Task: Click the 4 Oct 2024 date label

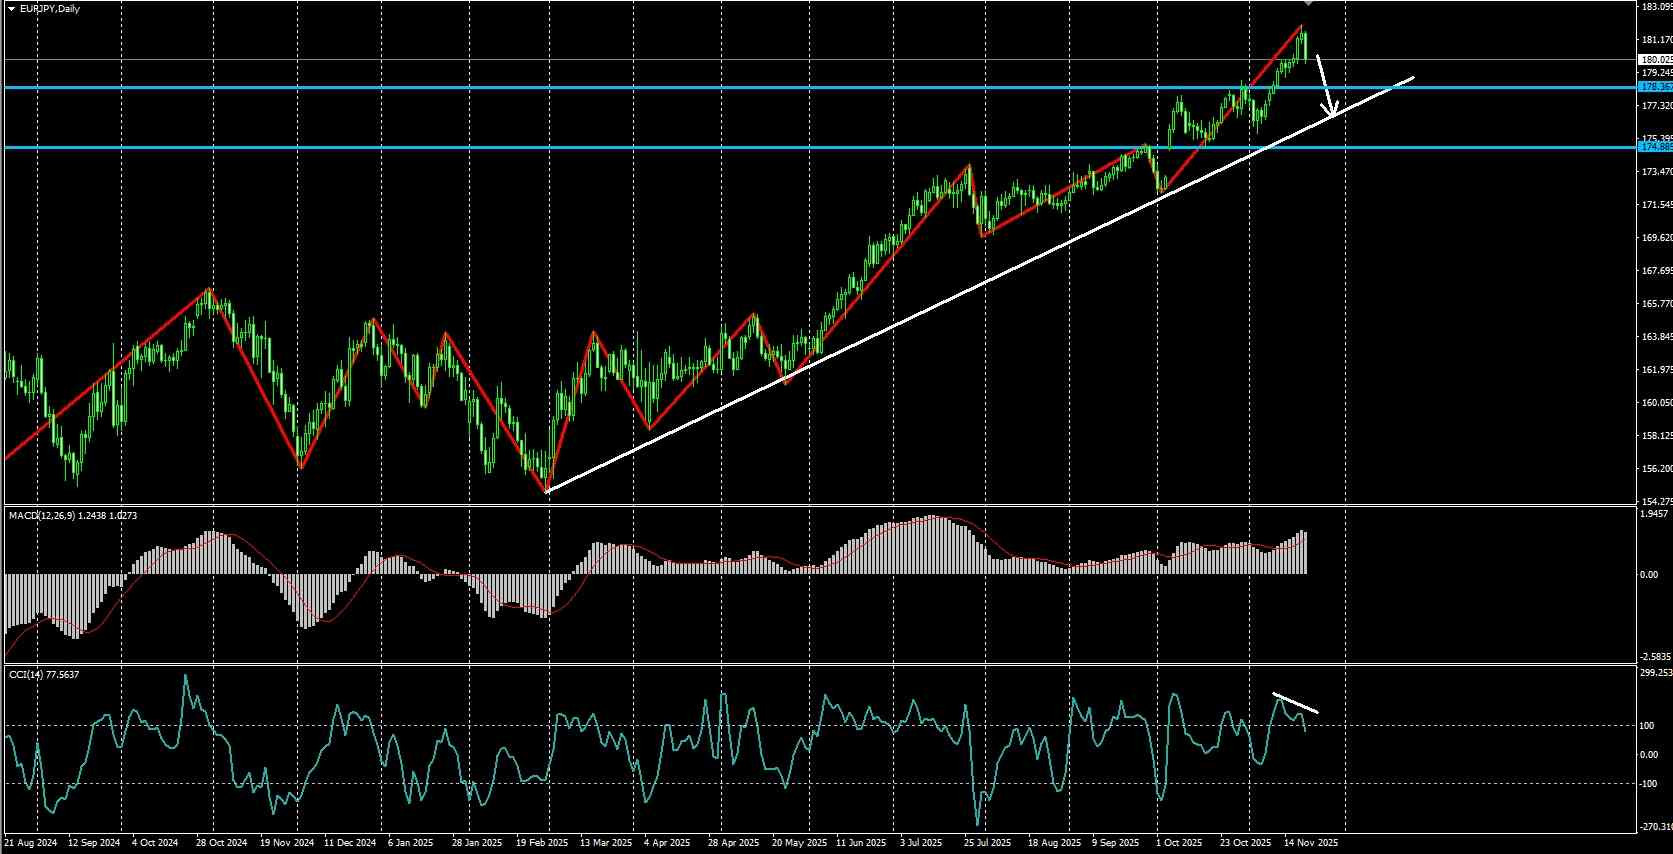Action: [155, 843]
